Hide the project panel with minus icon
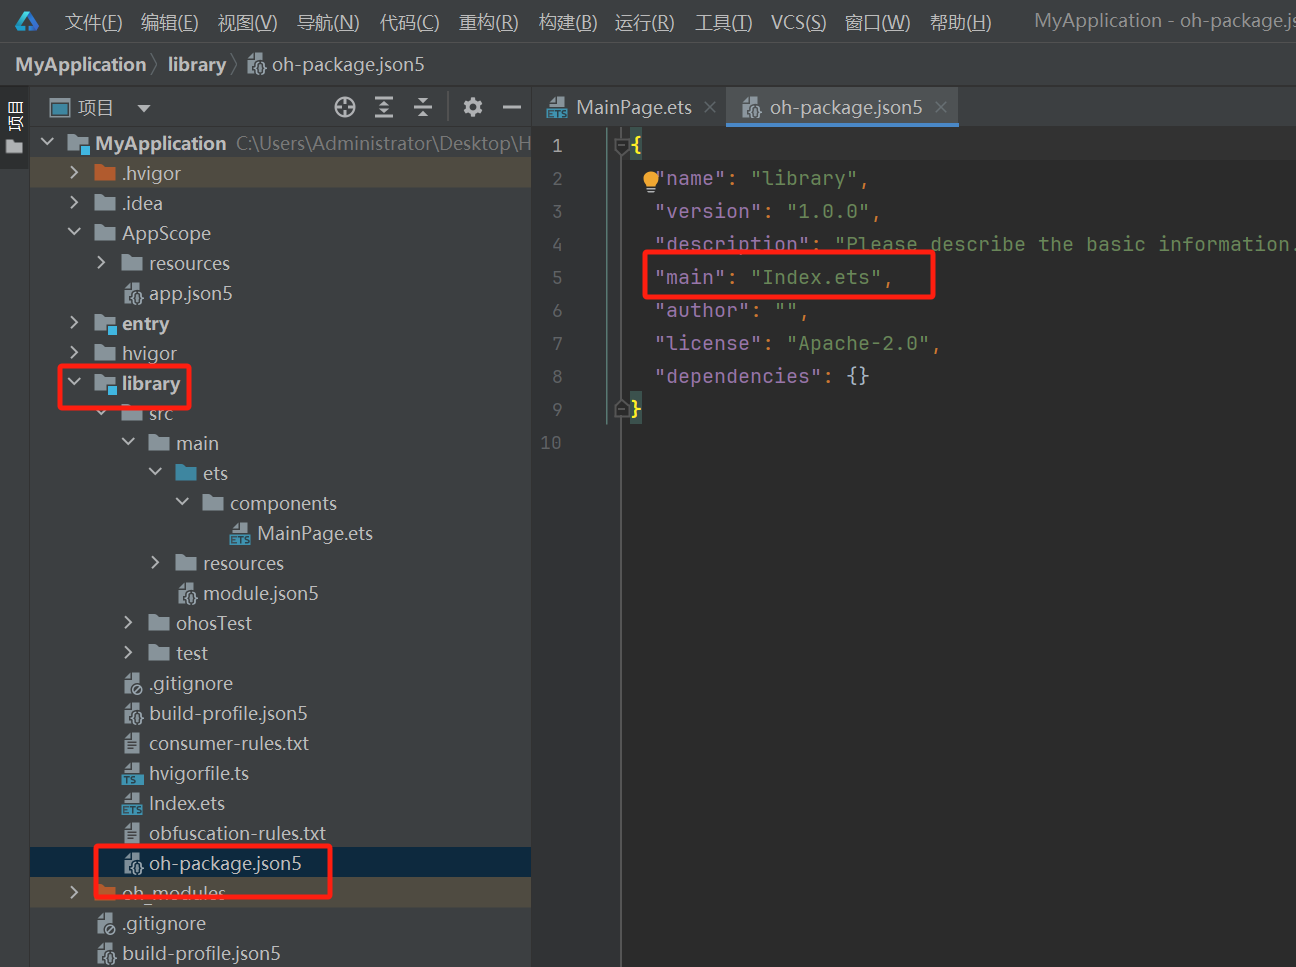 pyautogui.click(x=512, y=107)
